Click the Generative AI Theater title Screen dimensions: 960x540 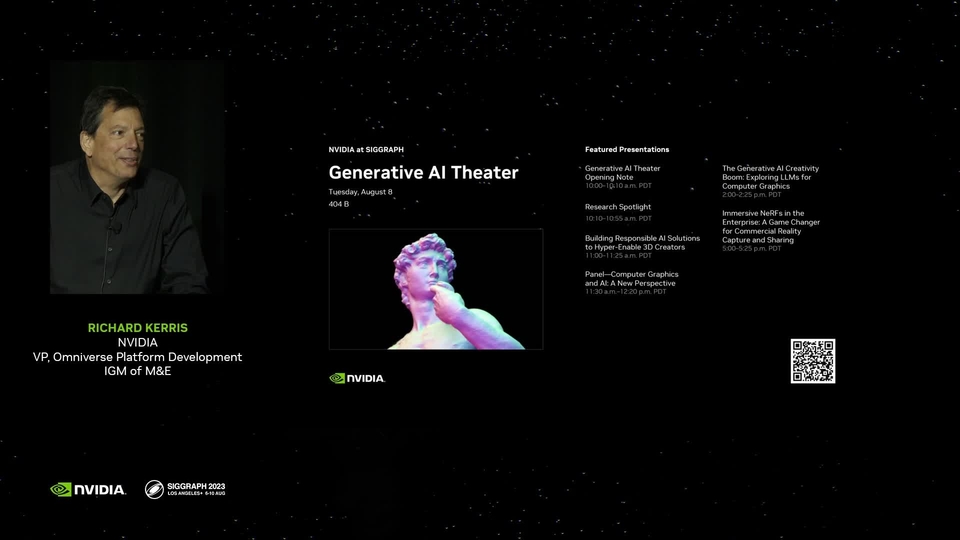click(x=424, y=173)
